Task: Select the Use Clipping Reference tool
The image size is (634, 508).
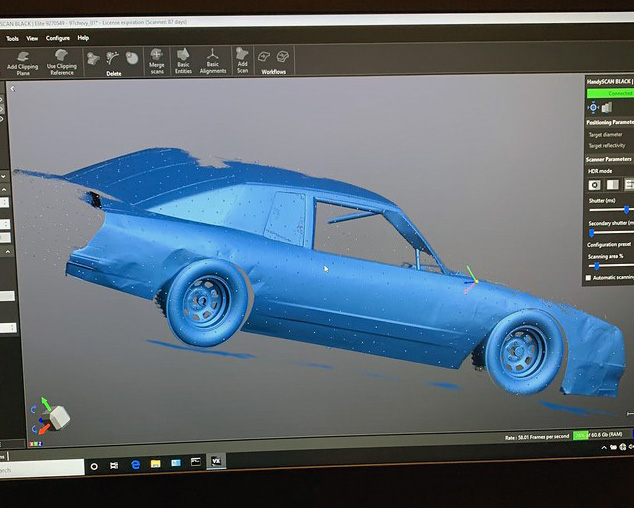Action: pyautogui.click(x=61, y=63)
